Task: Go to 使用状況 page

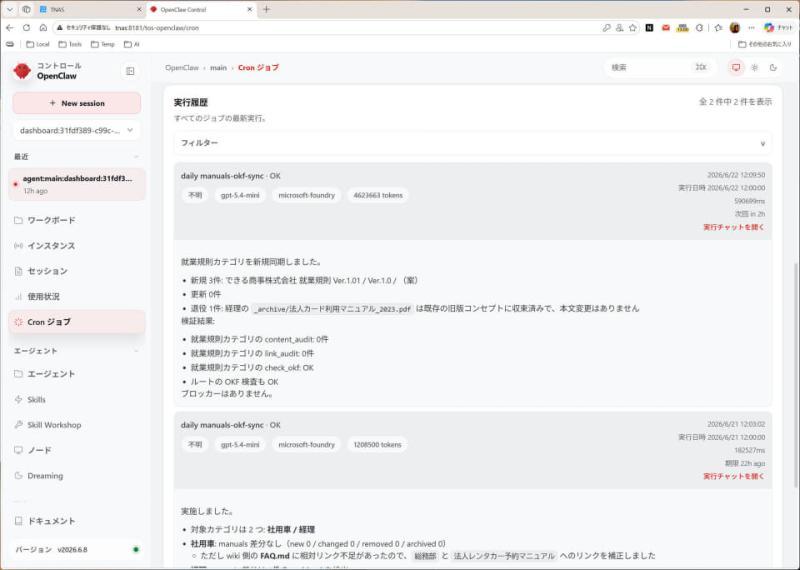Action: click(77, 296)
